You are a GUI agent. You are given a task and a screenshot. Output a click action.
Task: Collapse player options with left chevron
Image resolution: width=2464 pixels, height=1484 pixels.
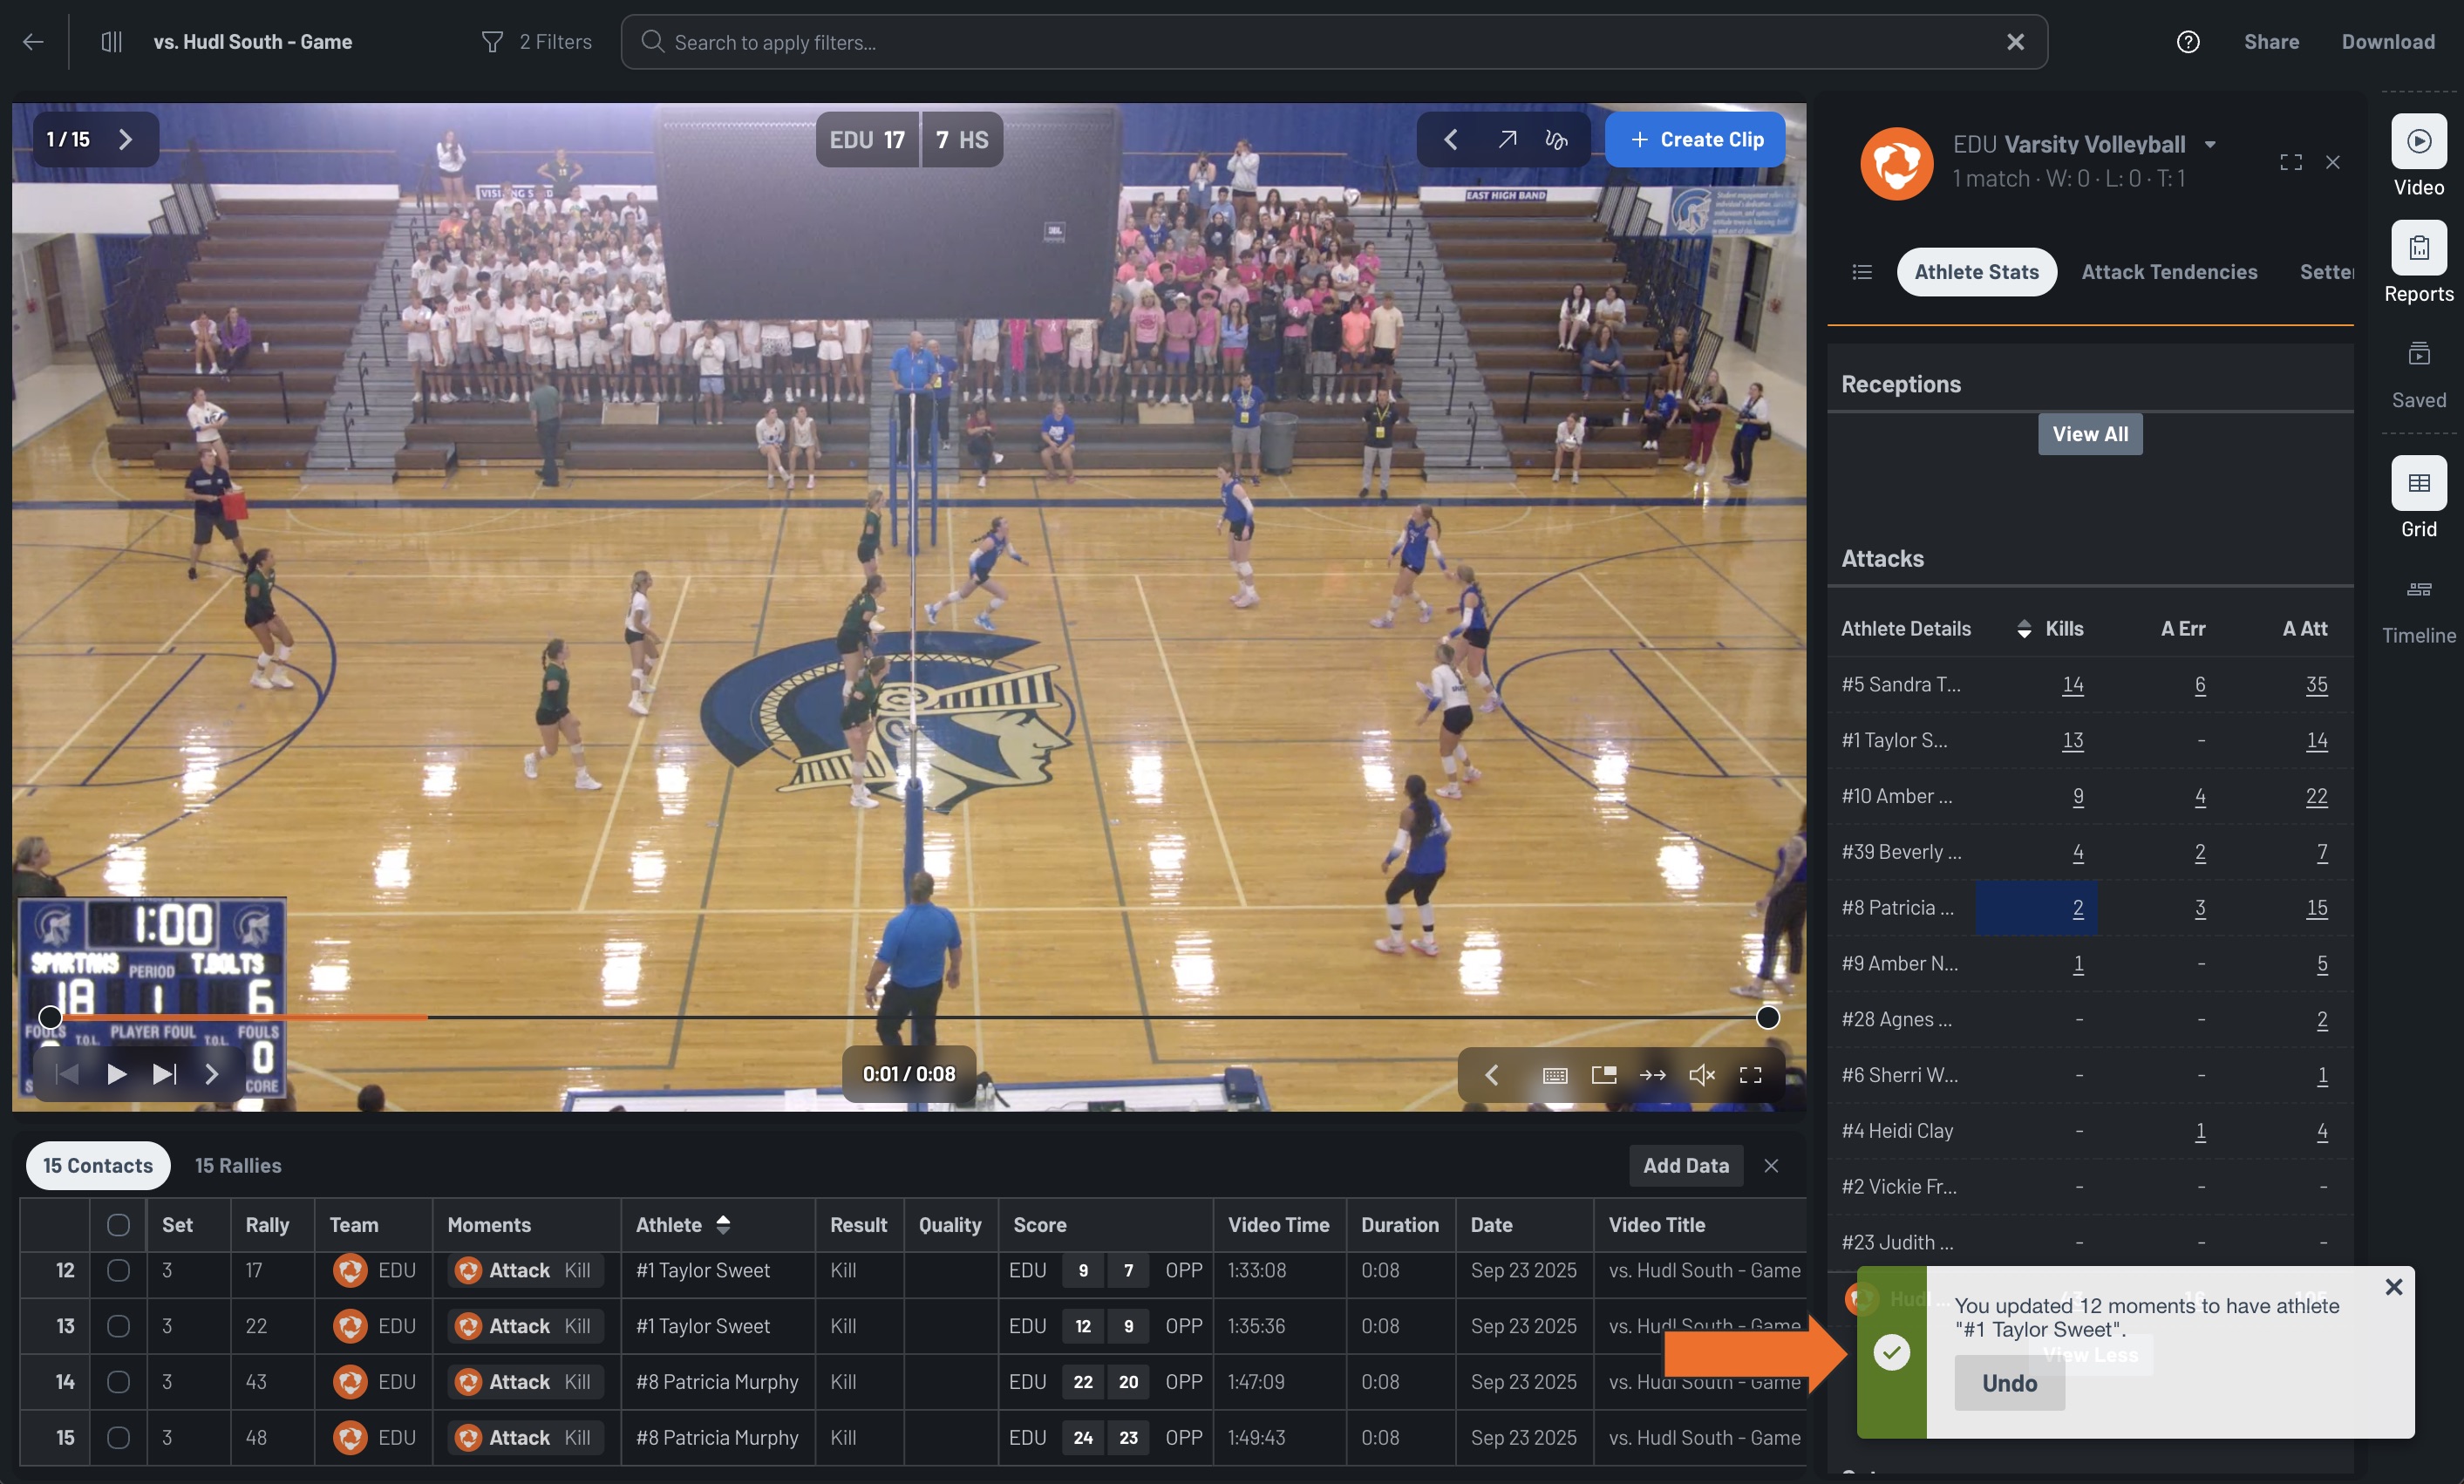point(1491,1074)
